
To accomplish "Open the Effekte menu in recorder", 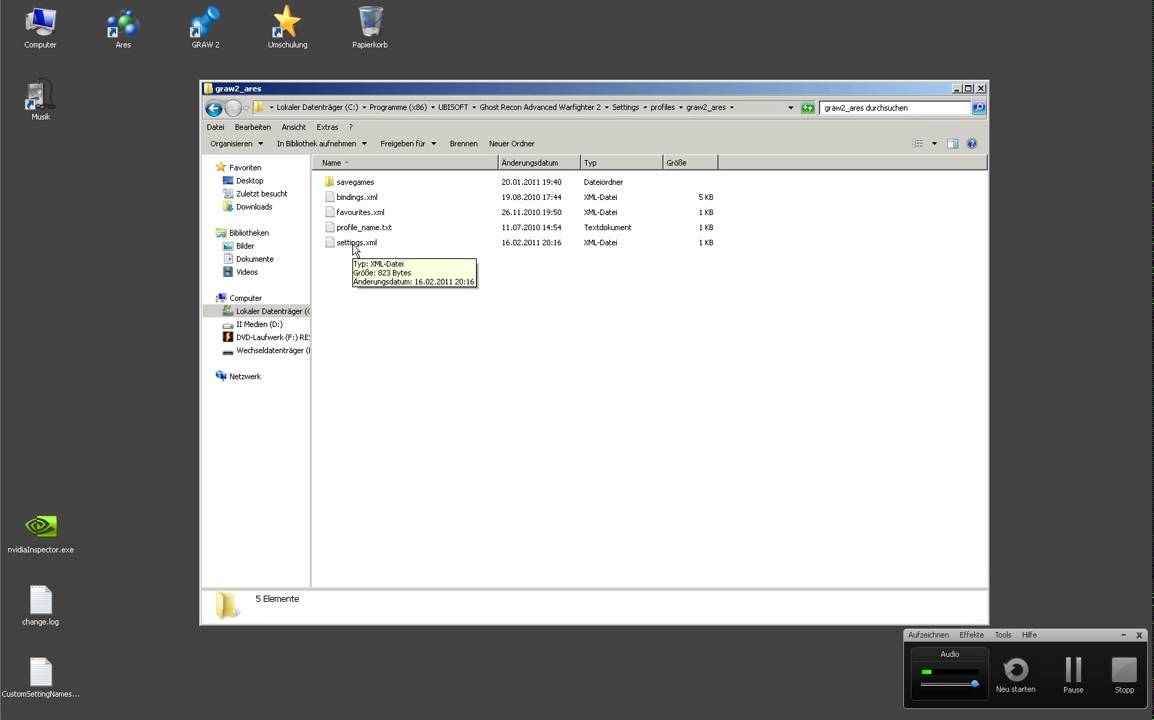I will click(971, 635).
